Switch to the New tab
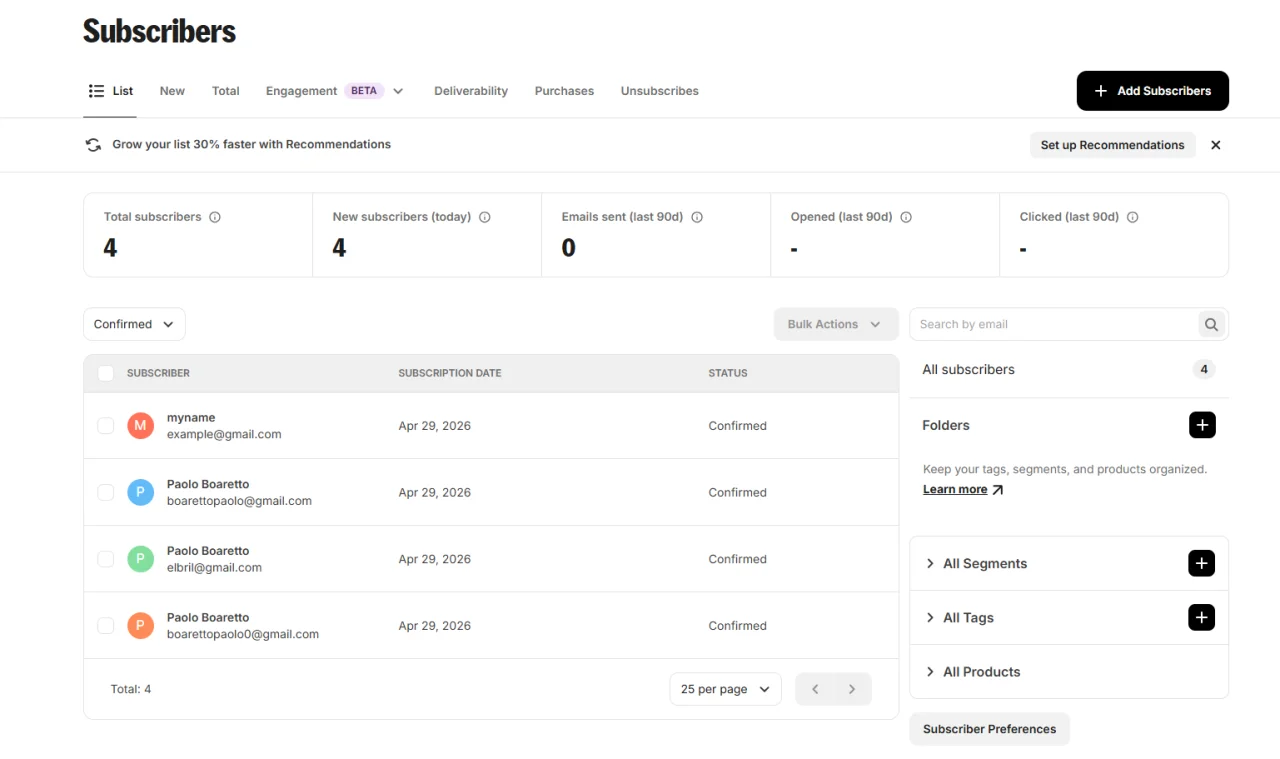Image resolution: width=1280 pixels, height=759 pixels. pos(172,91)
